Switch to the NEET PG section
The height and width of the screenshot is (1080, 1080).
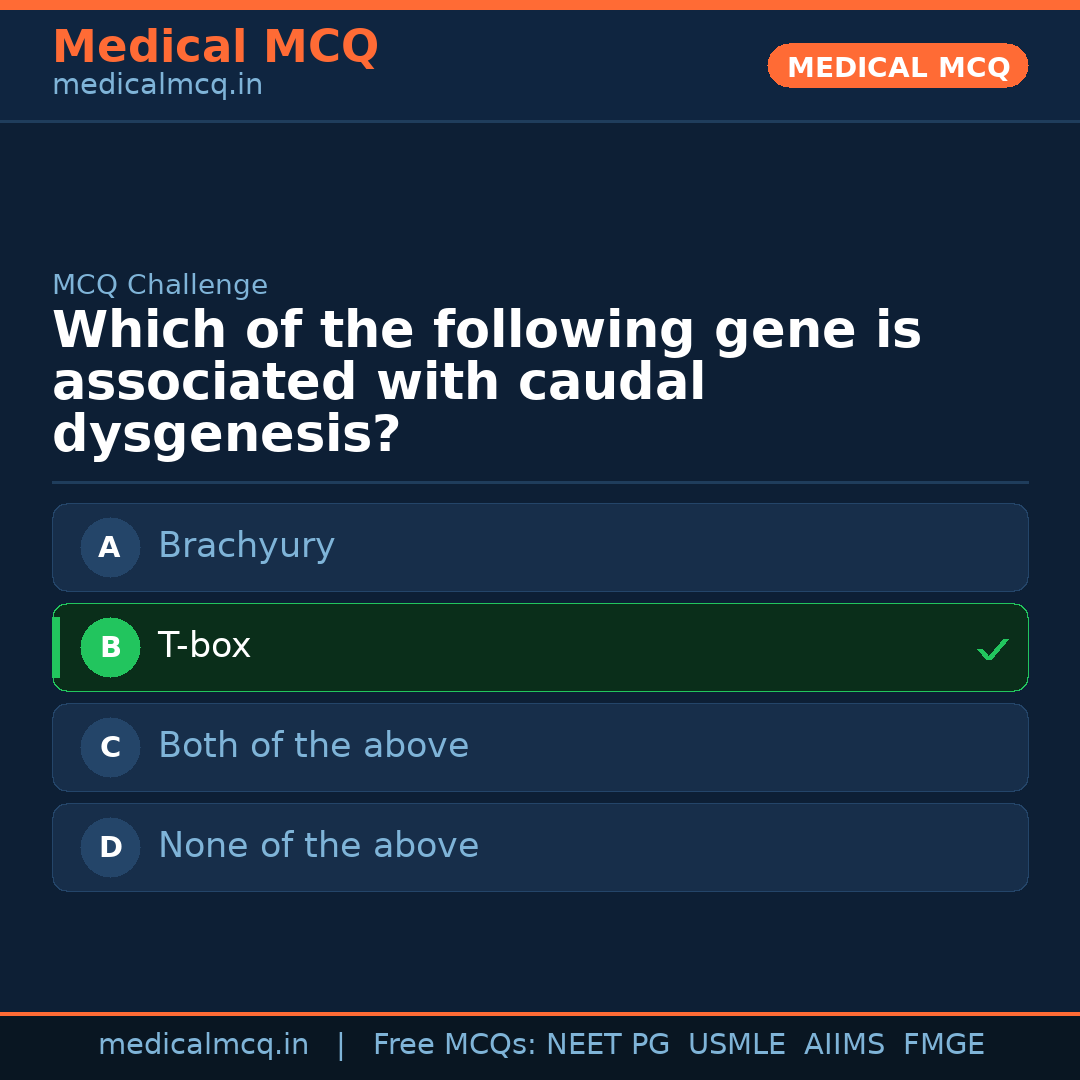[x=607, y=1044]
